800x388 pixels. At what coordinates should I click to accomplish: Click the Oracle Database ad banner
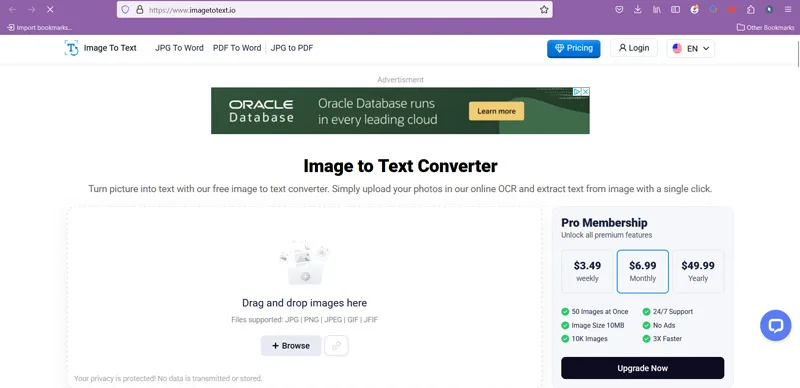click(400, 111)
